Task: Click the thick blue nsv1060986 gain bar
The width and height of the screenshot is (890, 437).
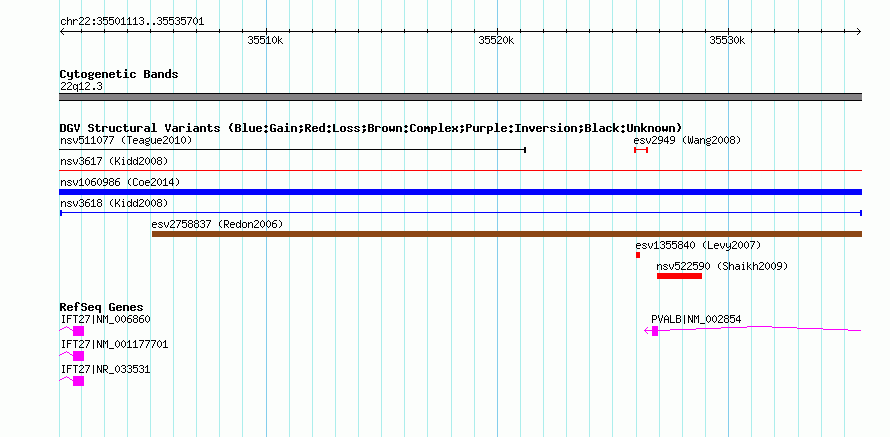Action: (x=461, y=192)
